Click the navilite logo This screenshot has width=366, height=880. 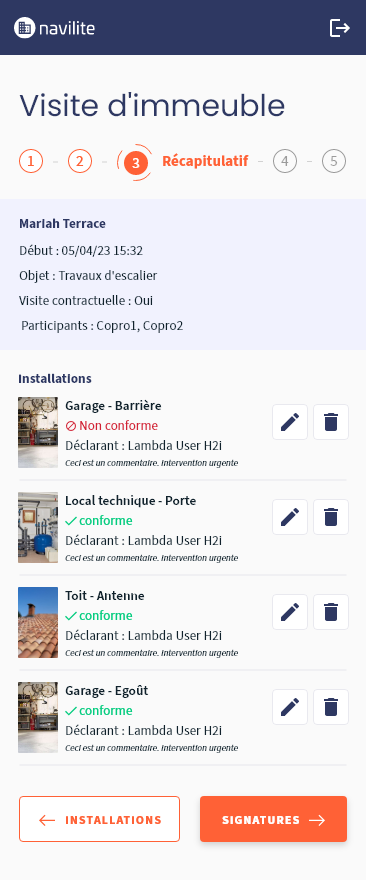54,28
